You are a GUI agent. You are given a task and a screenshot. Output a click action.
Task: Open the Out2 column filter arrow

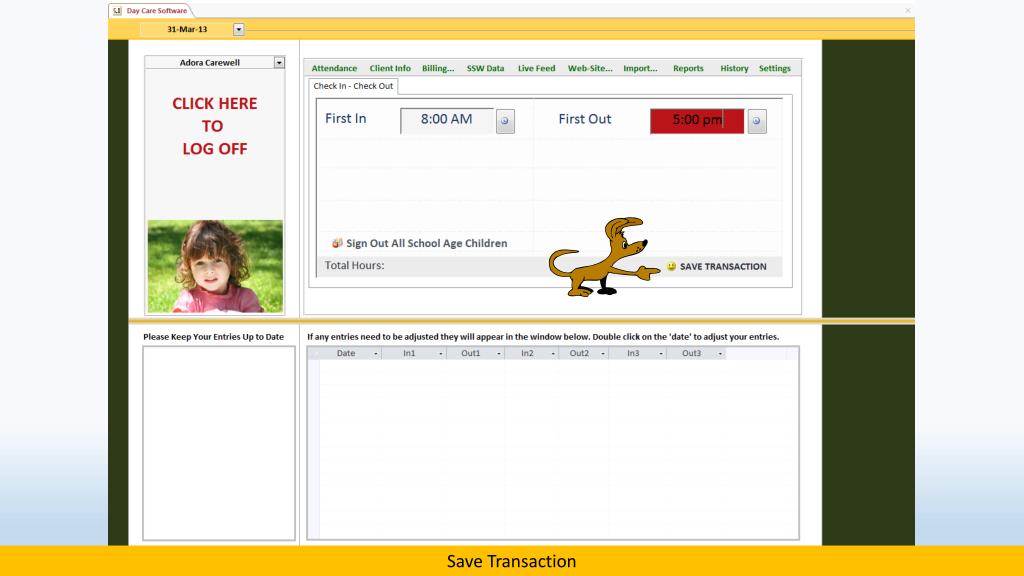pos(603,354)
